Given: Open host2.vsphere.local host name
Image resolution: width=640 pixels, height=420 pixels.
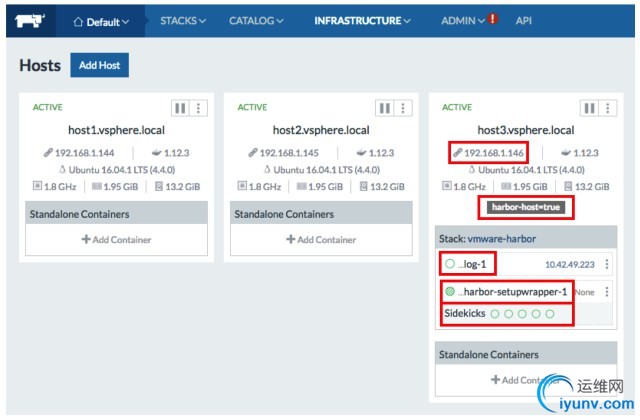Looking at the screenshot, I should [321, 130].
